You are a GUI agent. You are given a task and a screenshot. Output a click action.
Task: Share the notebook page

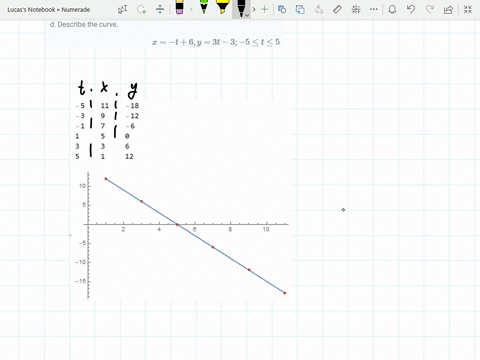[x=448, y=9]
